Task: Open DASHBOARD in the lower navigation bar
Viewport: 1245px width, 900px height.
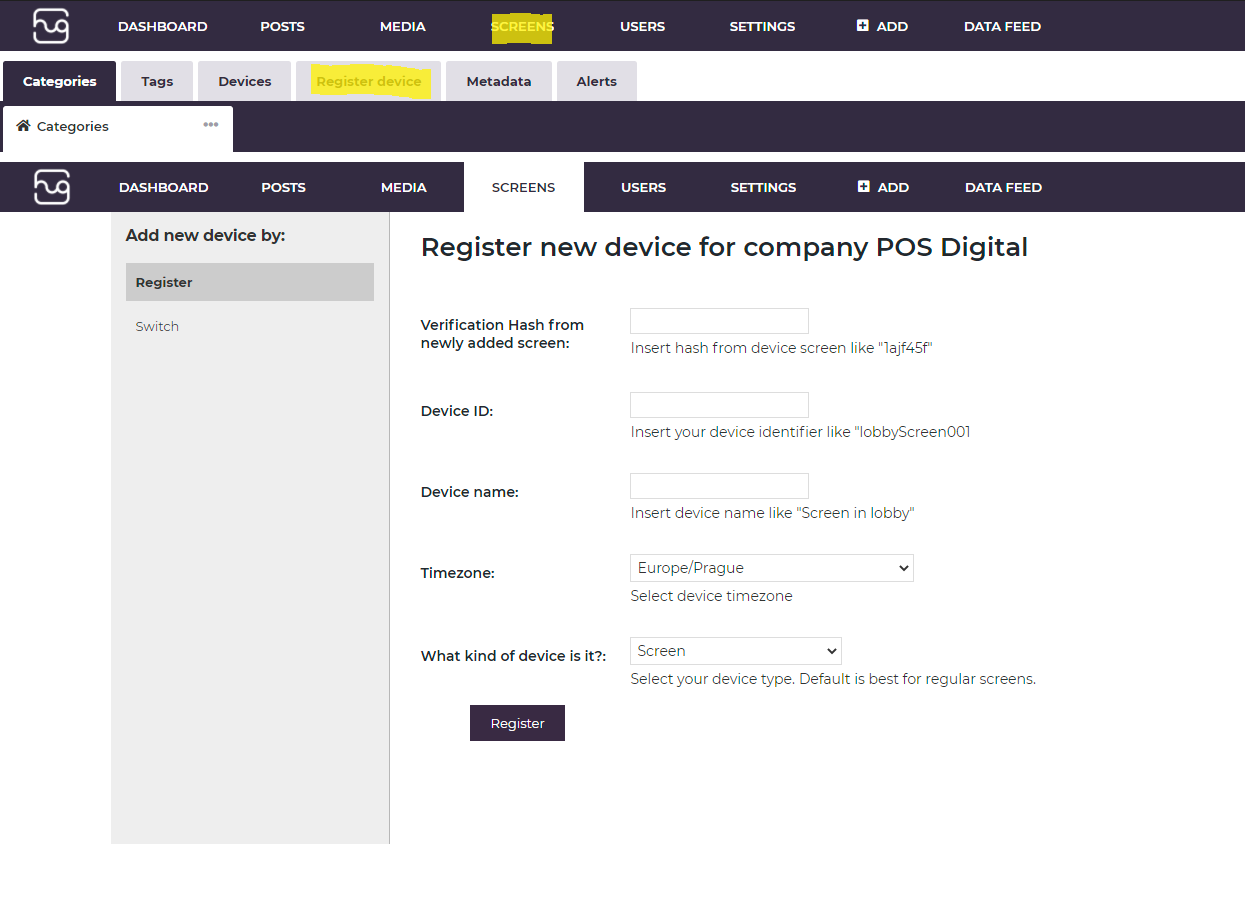Action: coord(164,187)
